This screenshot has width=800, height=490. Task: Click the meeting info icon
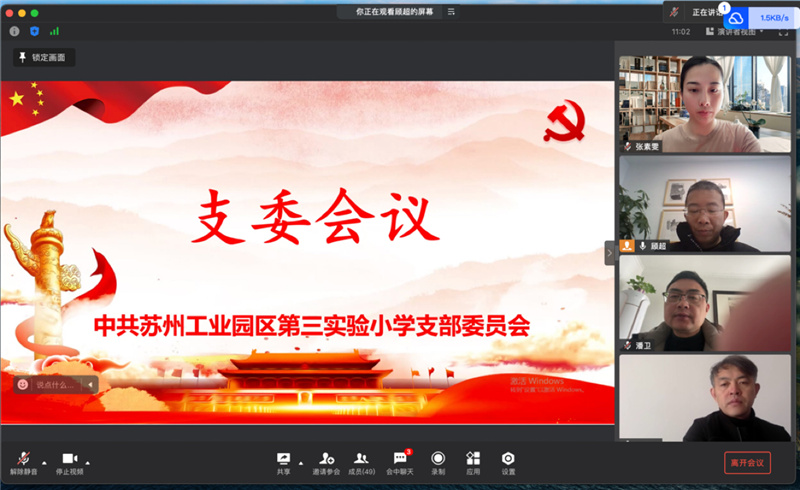14,31
